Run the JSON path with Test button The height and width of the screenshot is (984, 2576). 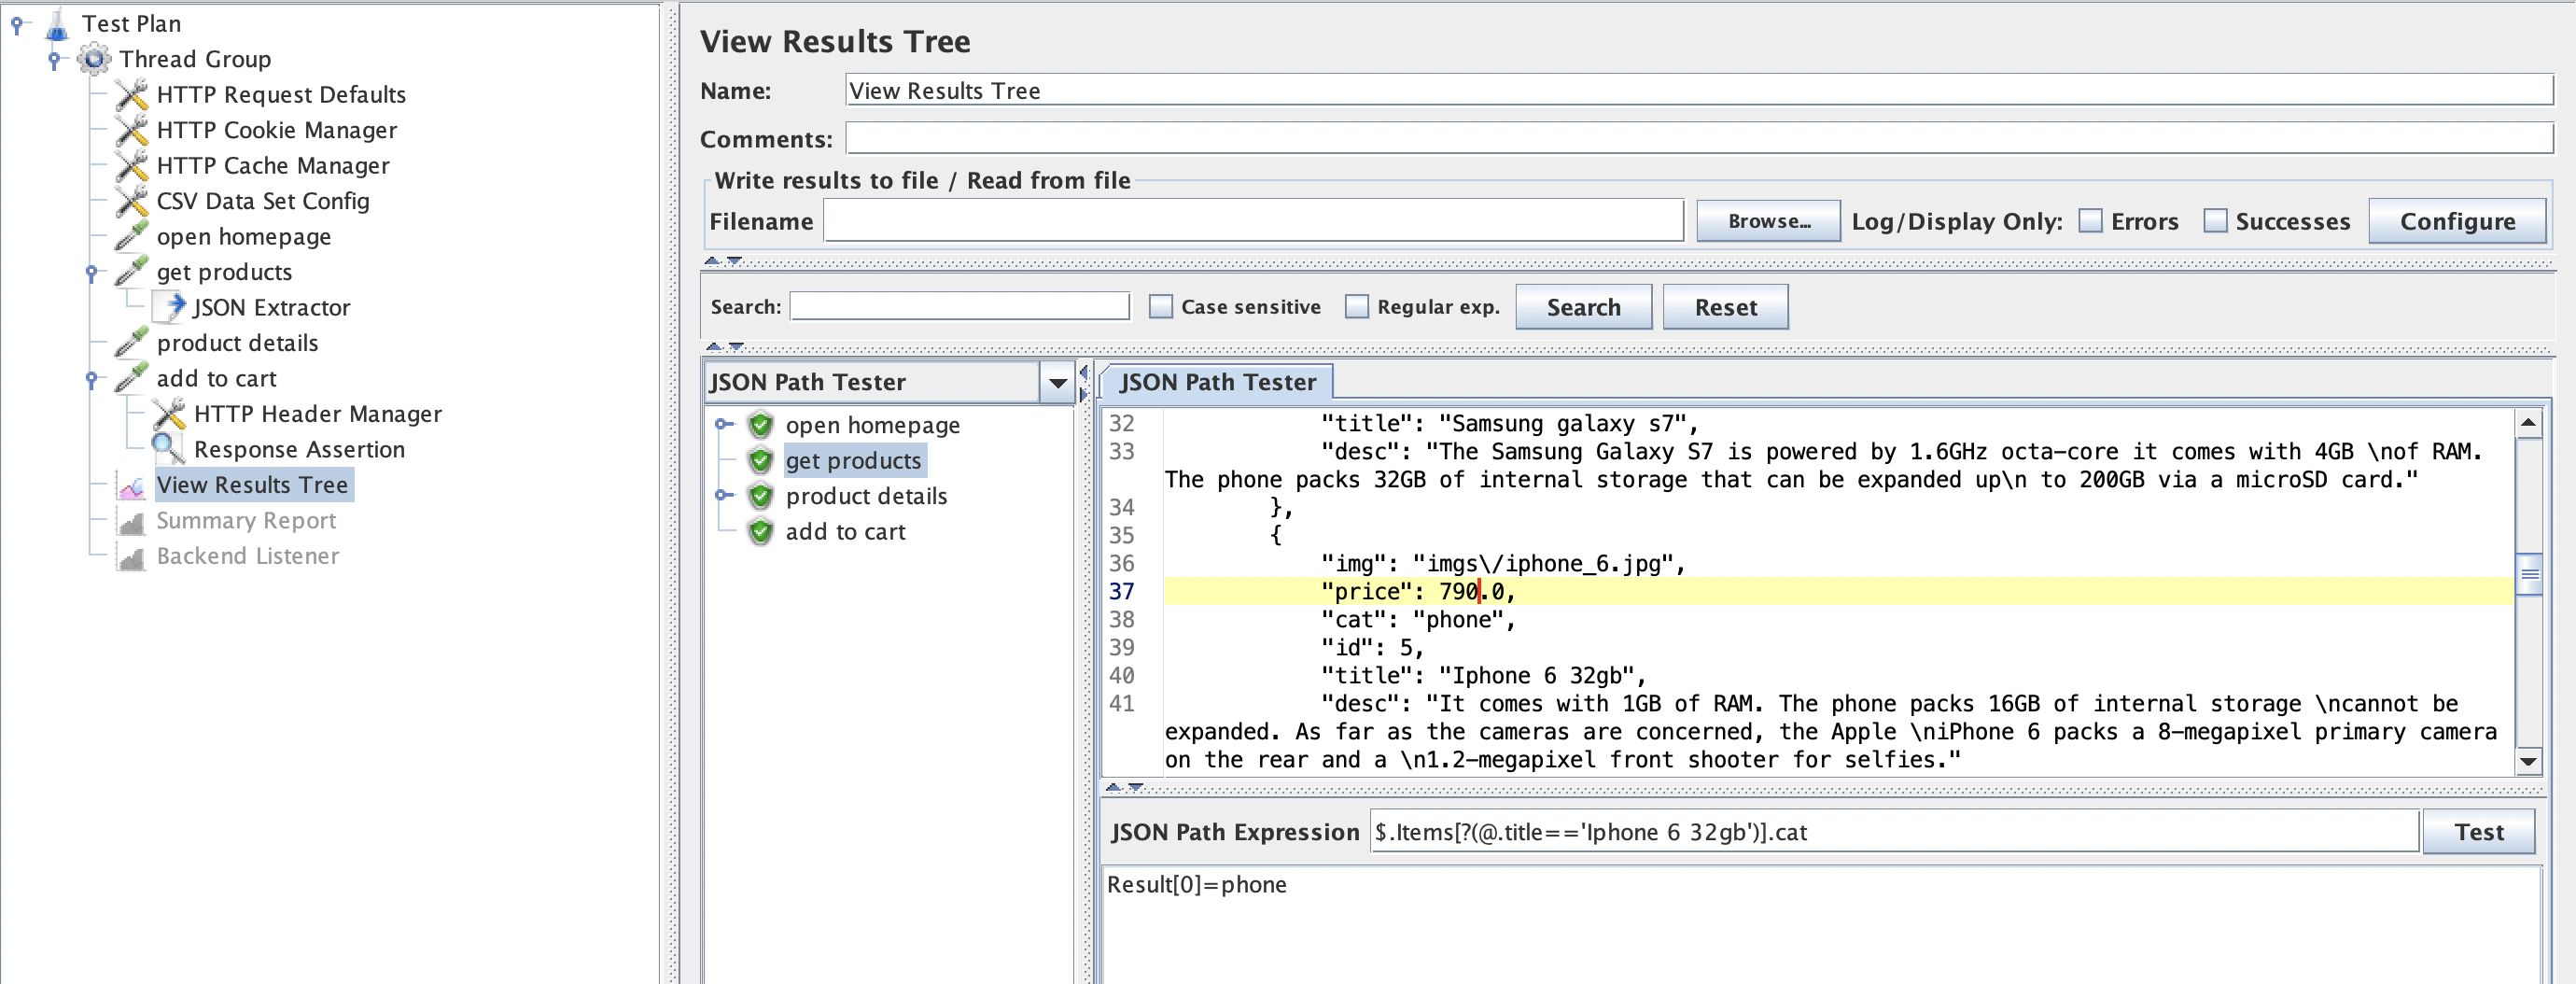[x=2478, y=832]
